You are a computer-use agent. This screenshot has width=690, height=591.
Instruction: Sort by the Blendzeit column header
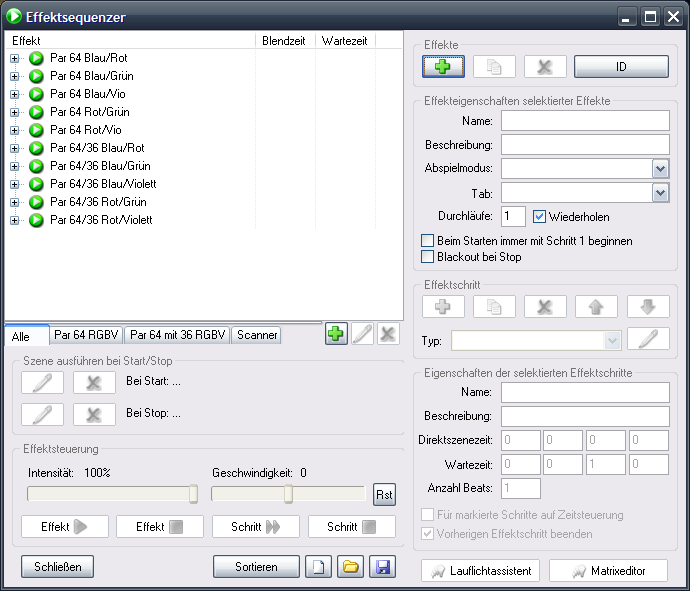285,41
